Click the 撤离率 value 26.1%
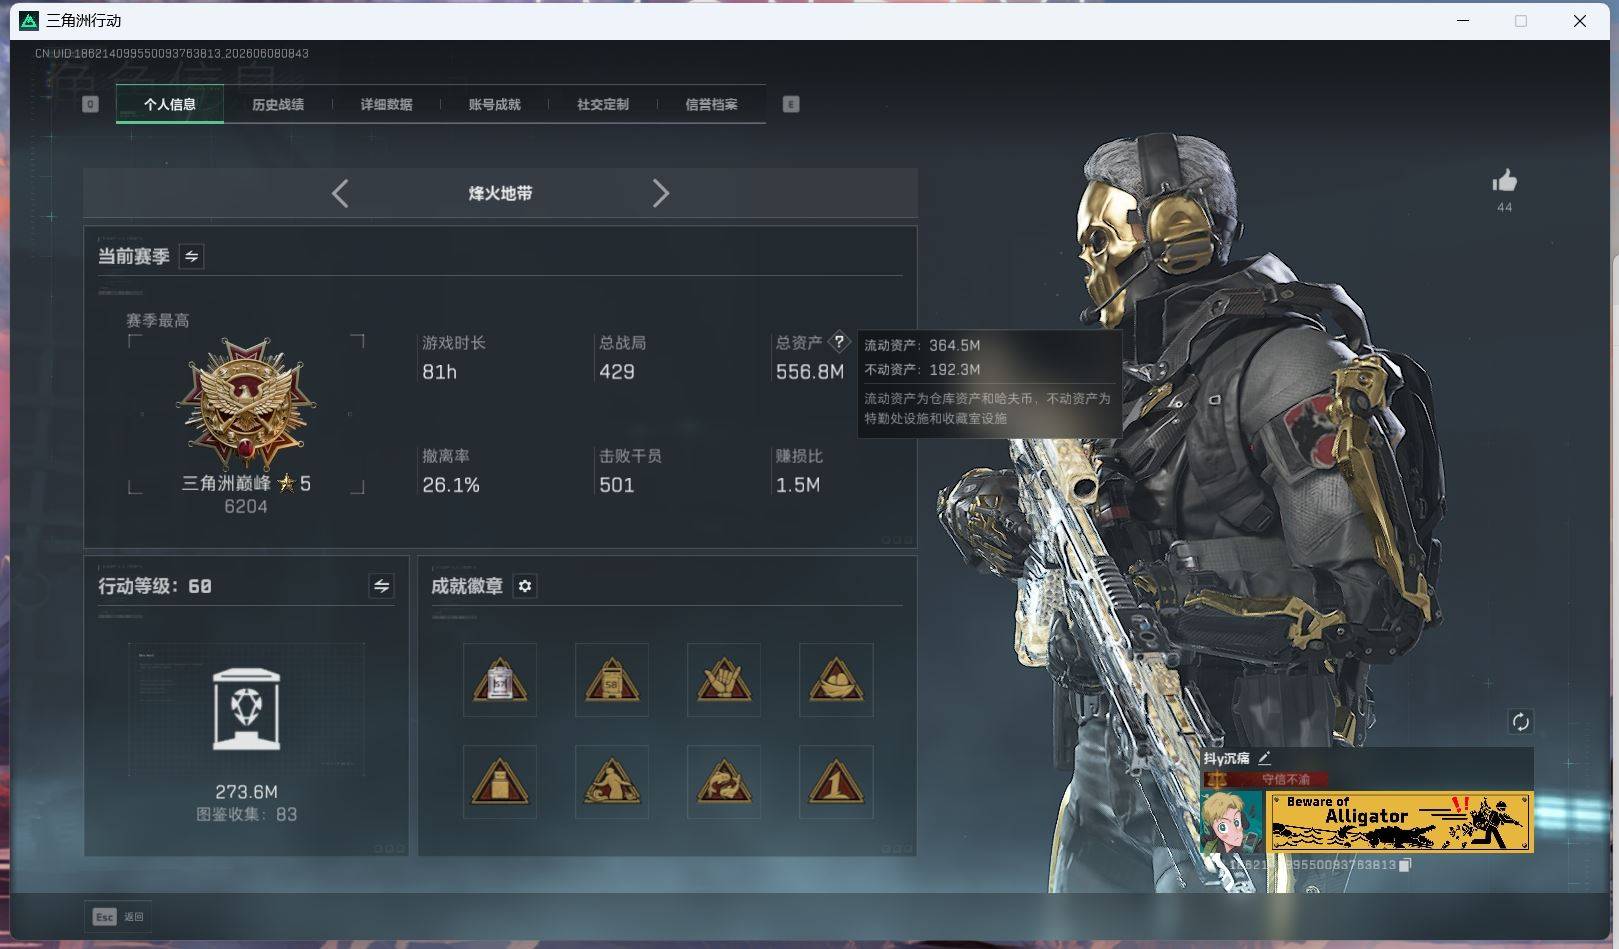The image size is (1619, 949). tap(451, 485)
